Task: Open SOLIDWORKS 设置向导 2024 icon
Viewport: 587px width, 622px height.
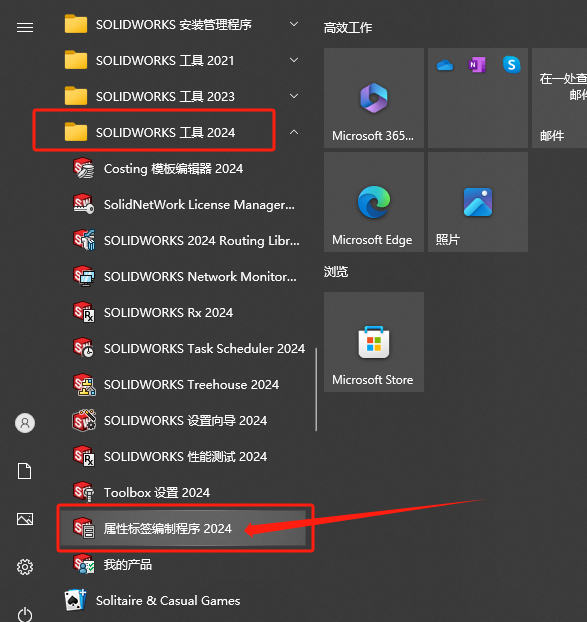Action: [x=84, y=420]
